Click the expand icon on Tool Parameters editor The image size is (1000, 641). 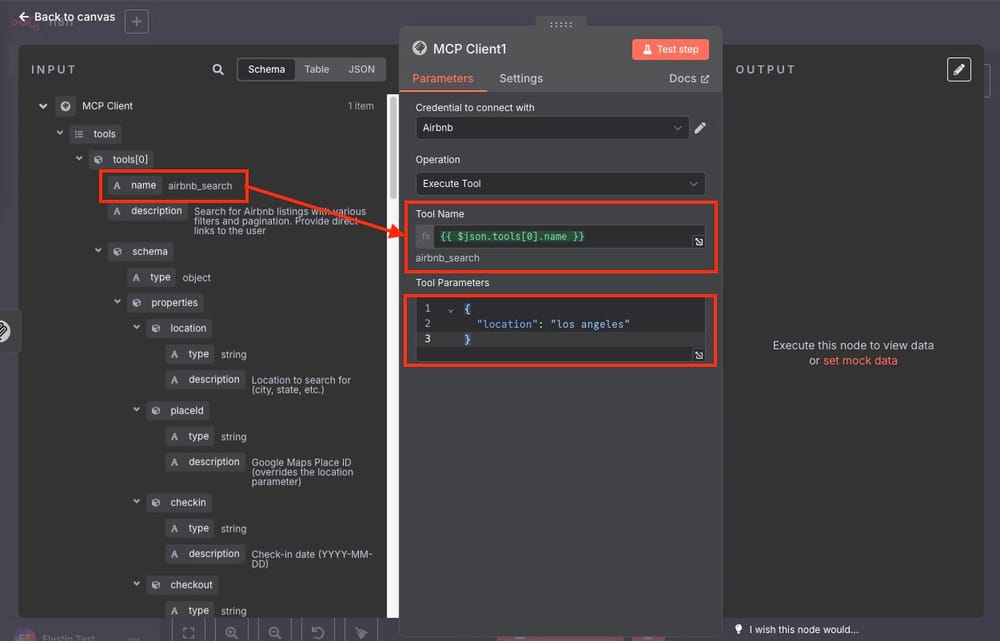click(698, 355)
